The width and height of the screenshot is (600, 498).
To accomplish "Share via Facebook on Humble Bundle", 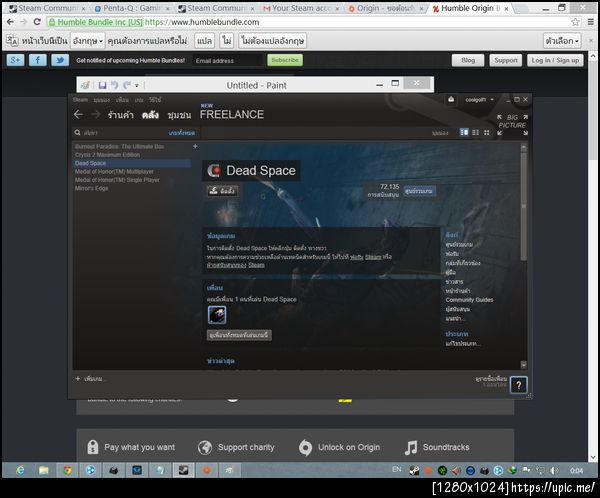I will point(38,60).
